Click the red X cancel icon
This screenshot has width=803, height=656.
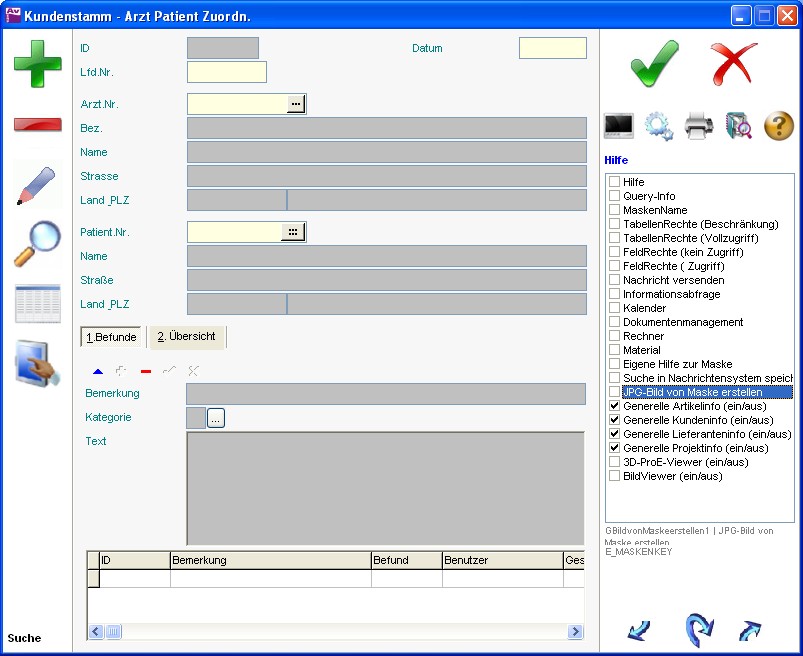pyautogui.click(x=735, y=64)
